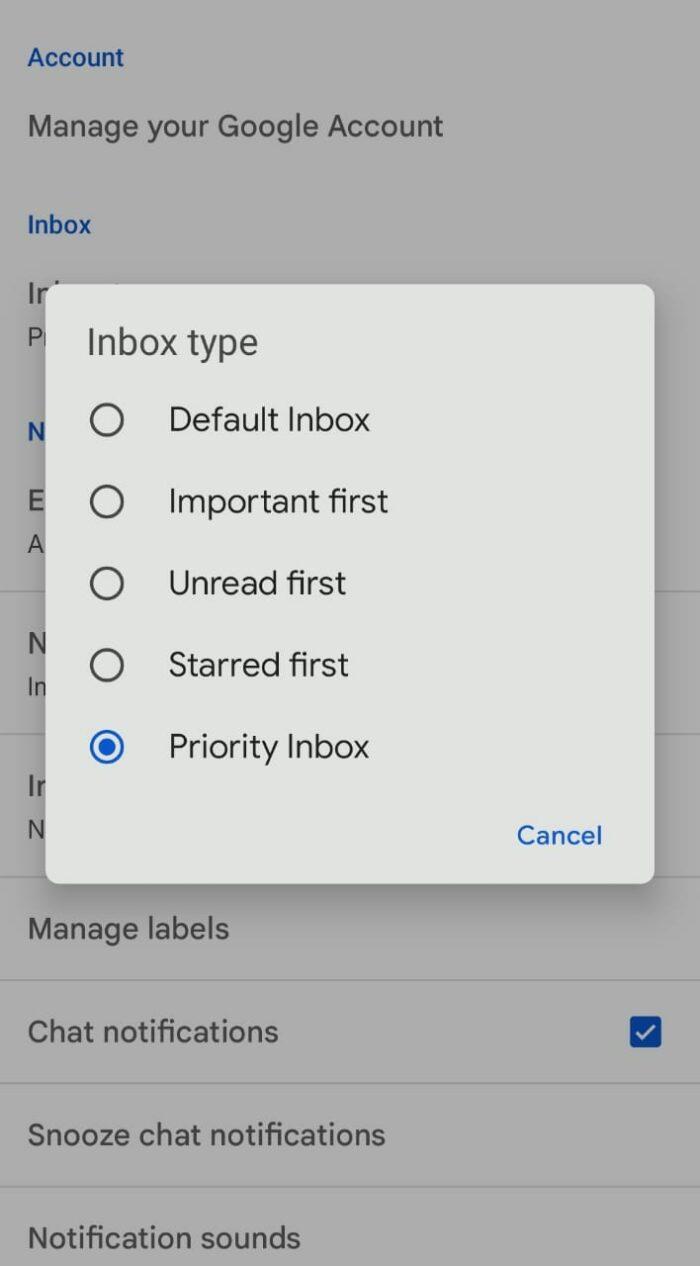Click the Account section header
The height and width of the screenshot is (1266, 700).
75,57
